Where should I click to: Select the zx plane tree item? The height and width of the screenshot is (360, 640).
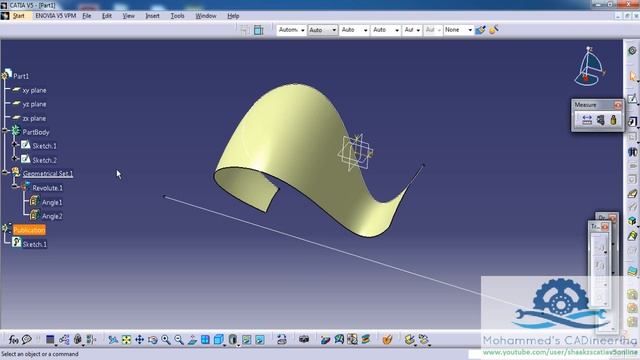coord(34,118)
